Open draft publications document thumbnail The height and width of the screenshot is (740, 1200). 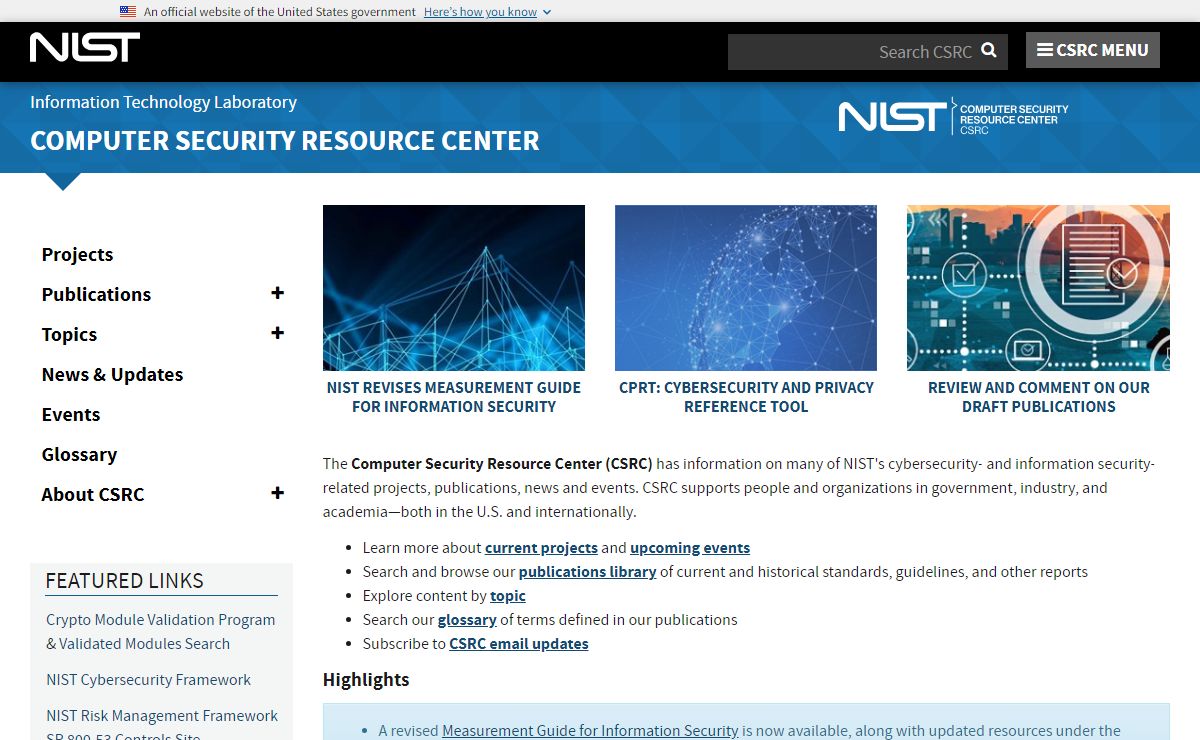(x=1038, y=288)
